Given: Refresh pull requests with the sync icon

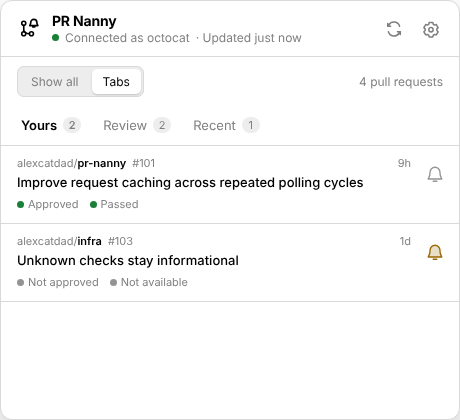Looking at the screenshot, I should [x=394, y=29].
